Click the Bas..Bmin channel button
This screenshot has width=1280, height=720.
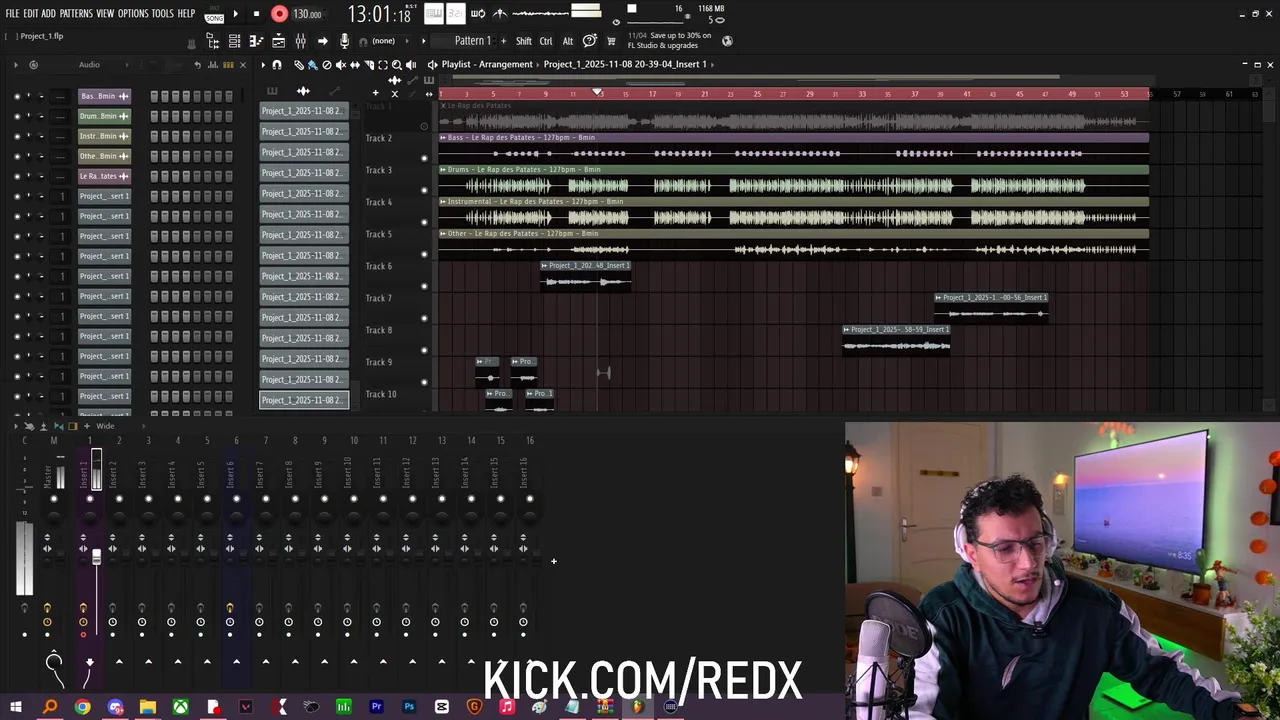pyautogui.click(x=104, y=96)
